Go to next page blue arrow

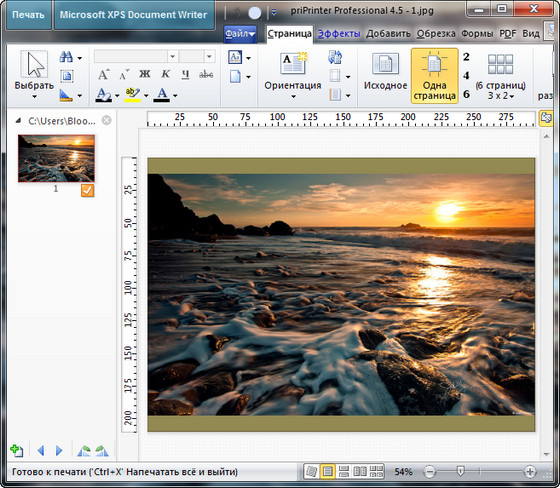(x=59, y=451)
